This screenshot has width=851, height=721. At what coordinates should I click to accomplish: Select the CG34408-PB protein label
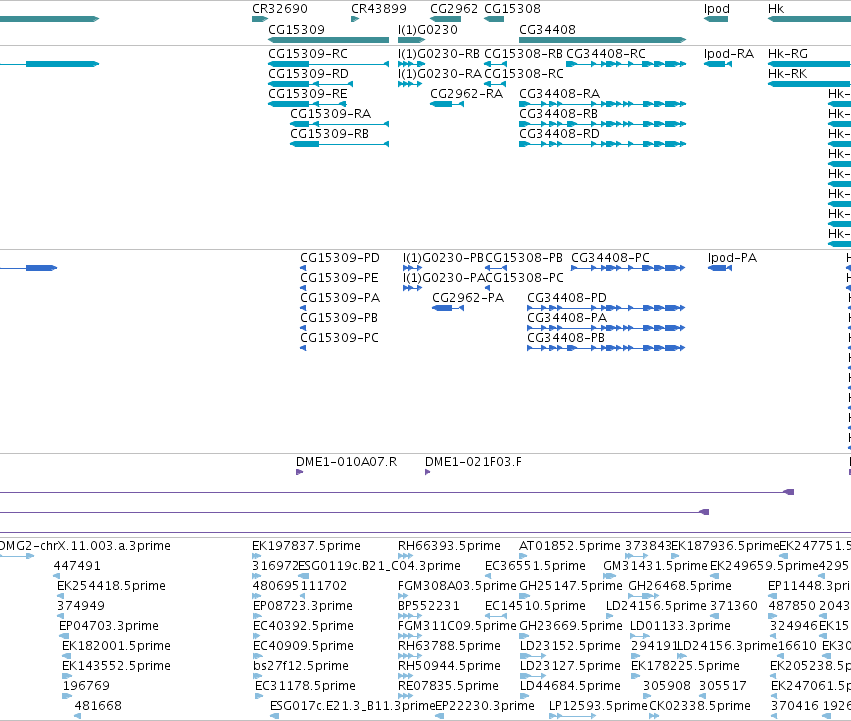coord(566,338)
